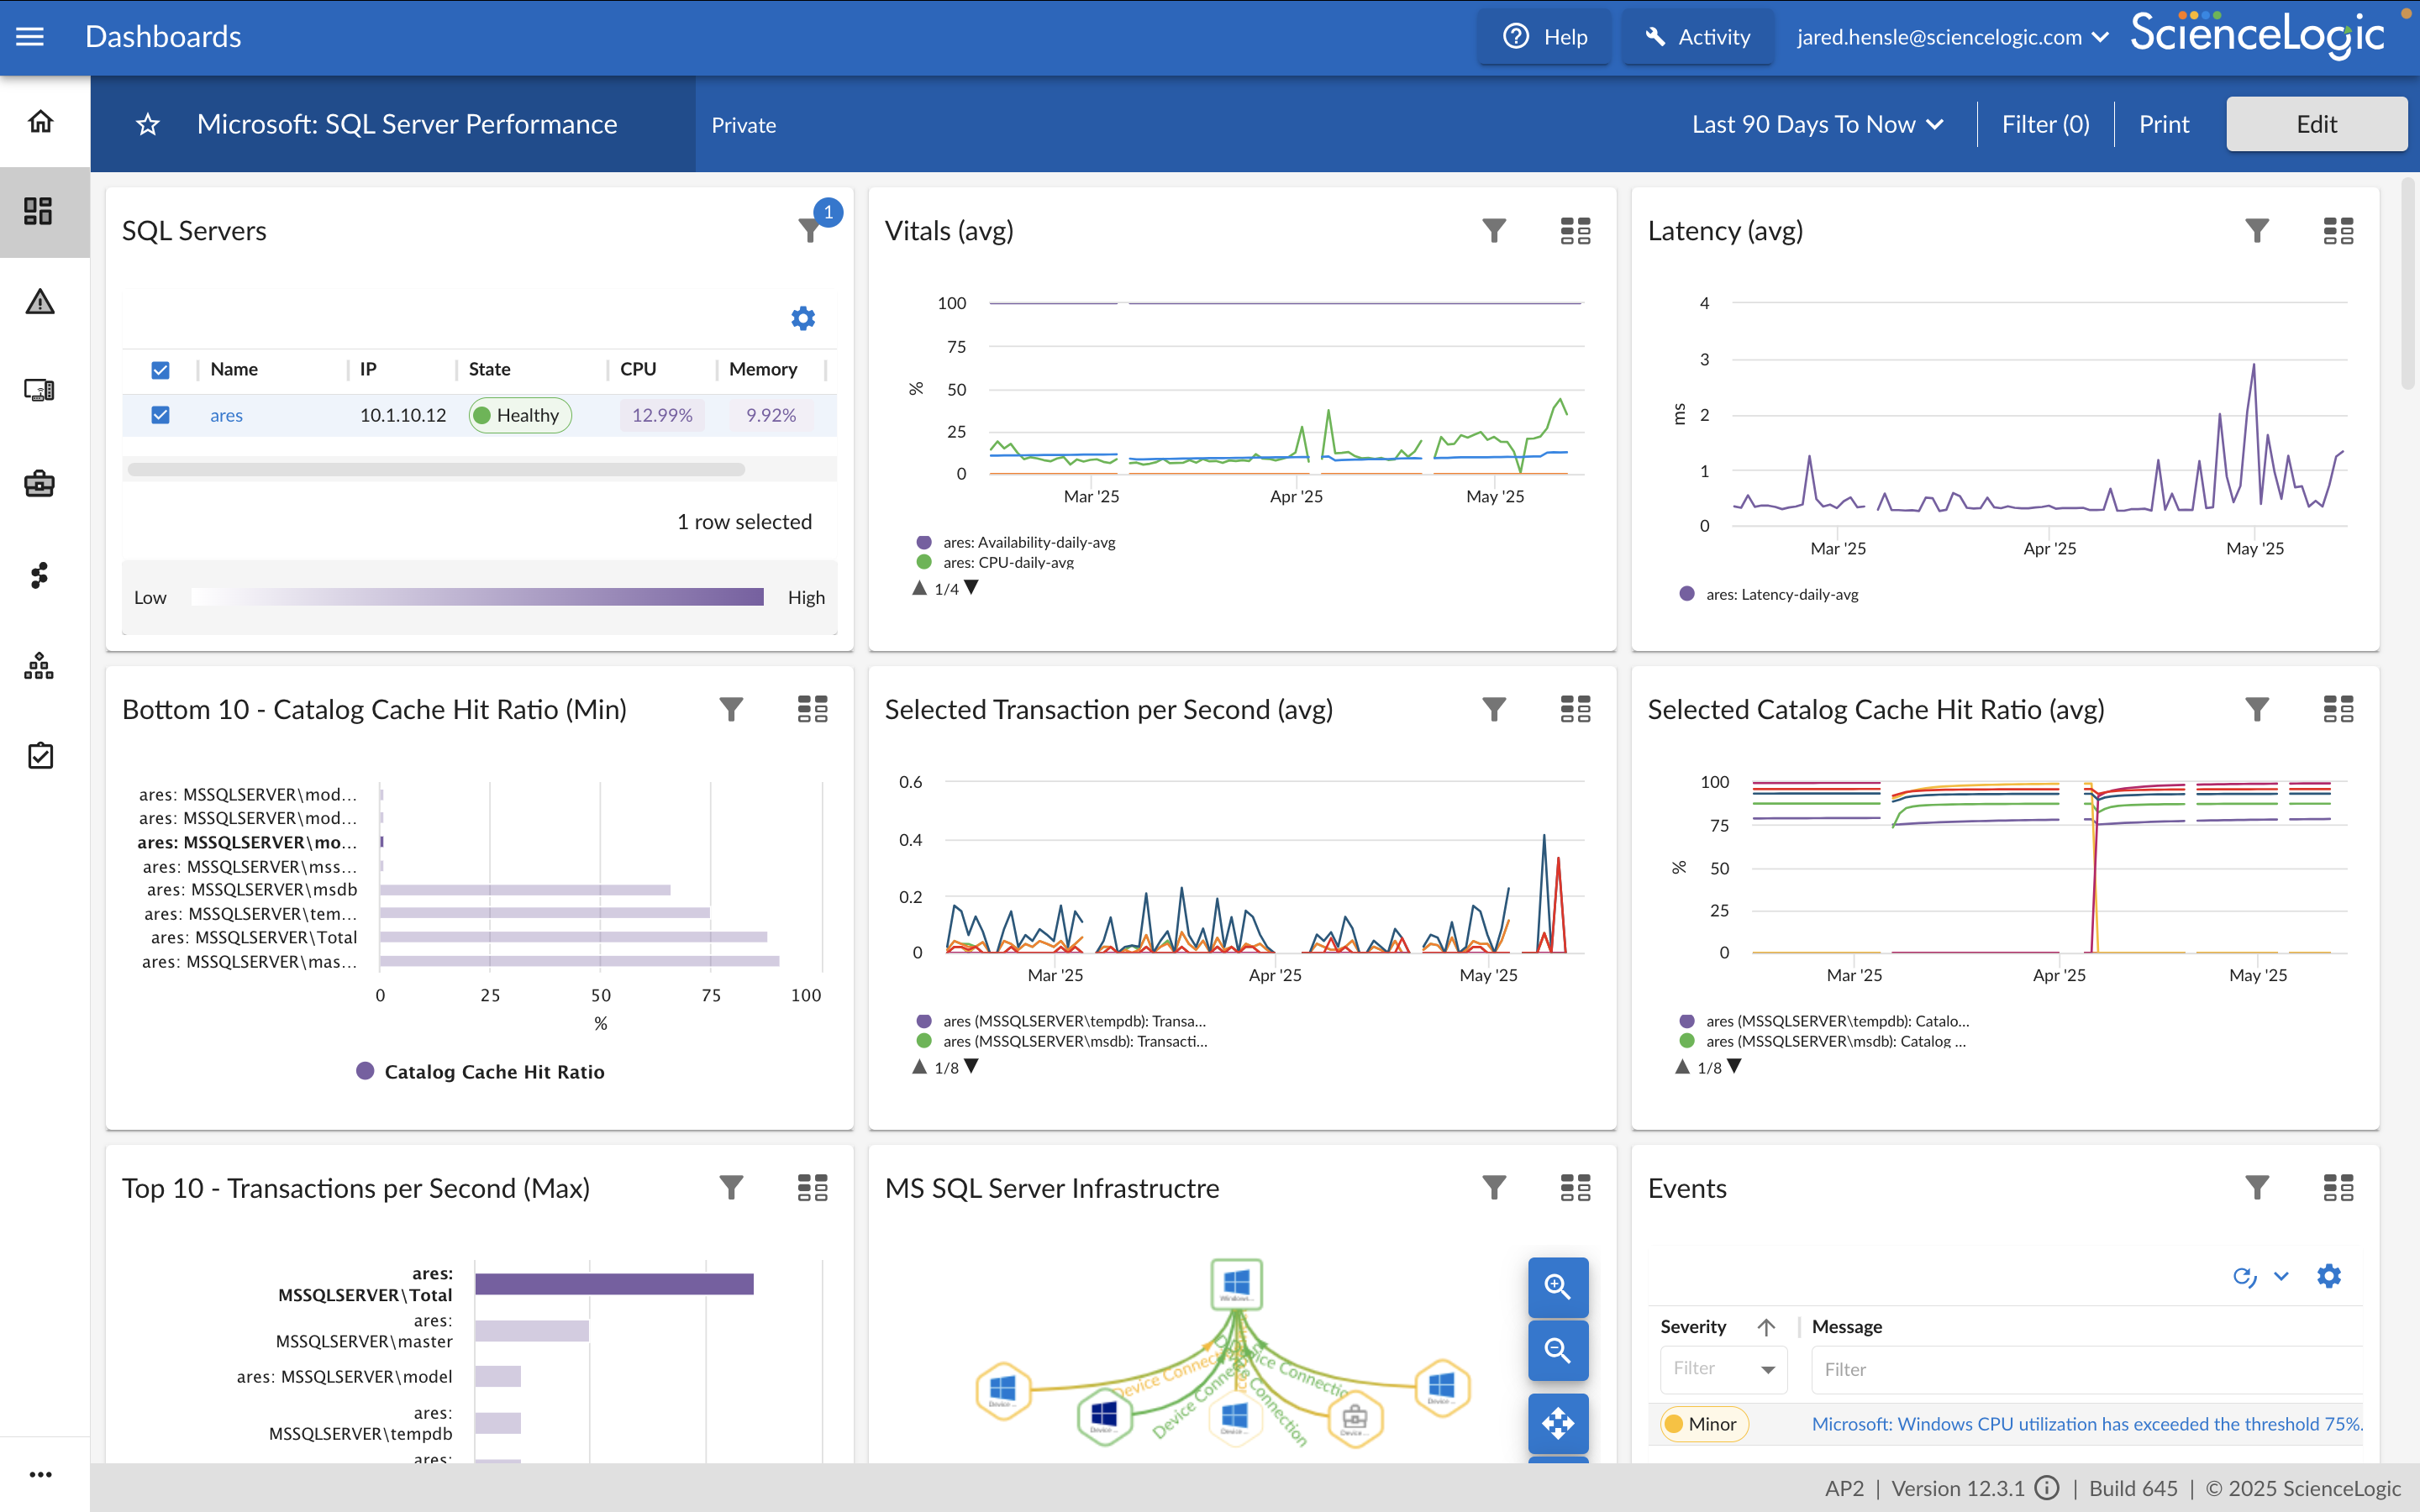The height and width of the screenshot is (1512, 2420).
Task: Zoom in on the infrastructure map
Action: pyautogui.click(x=1557, y=1286)
